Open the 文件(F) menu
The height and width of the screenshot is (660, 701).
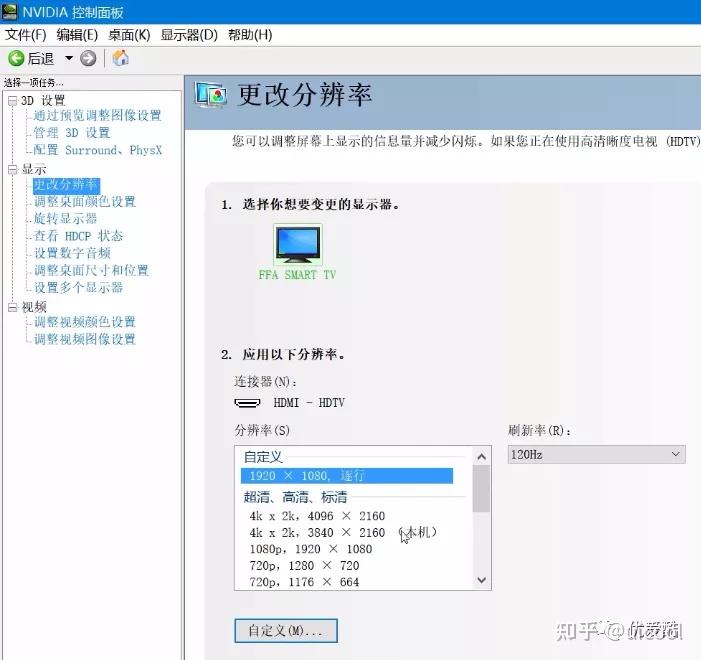tap(25, 35)
